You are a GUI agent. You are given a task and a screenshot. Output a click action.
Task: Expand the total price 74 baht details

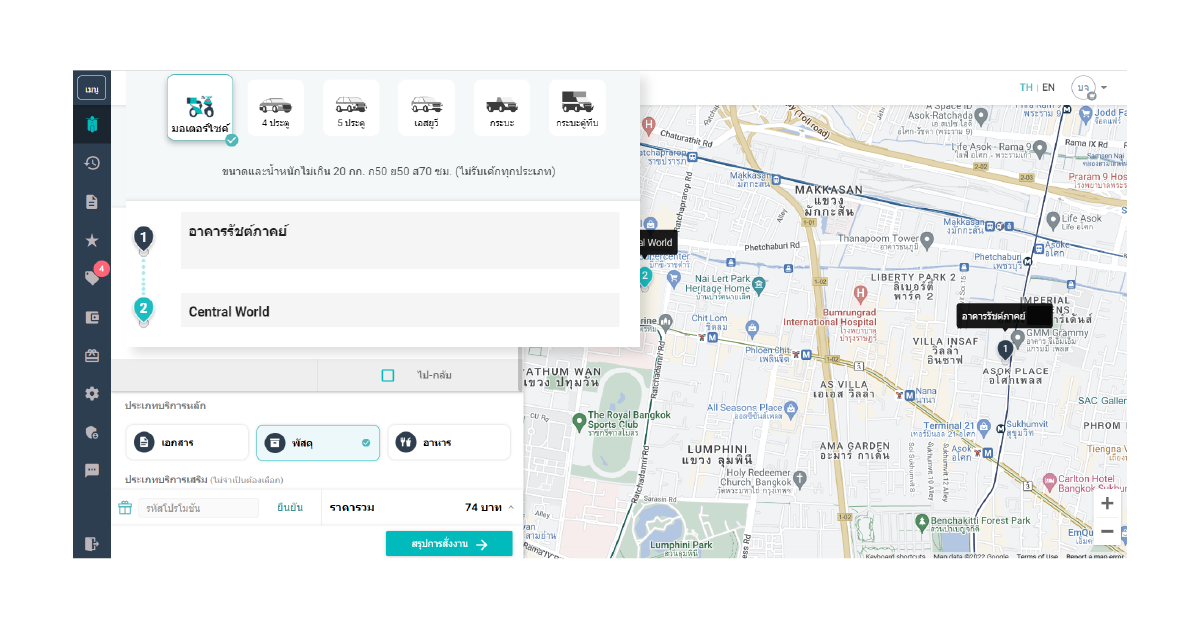(x=511, y=507)
